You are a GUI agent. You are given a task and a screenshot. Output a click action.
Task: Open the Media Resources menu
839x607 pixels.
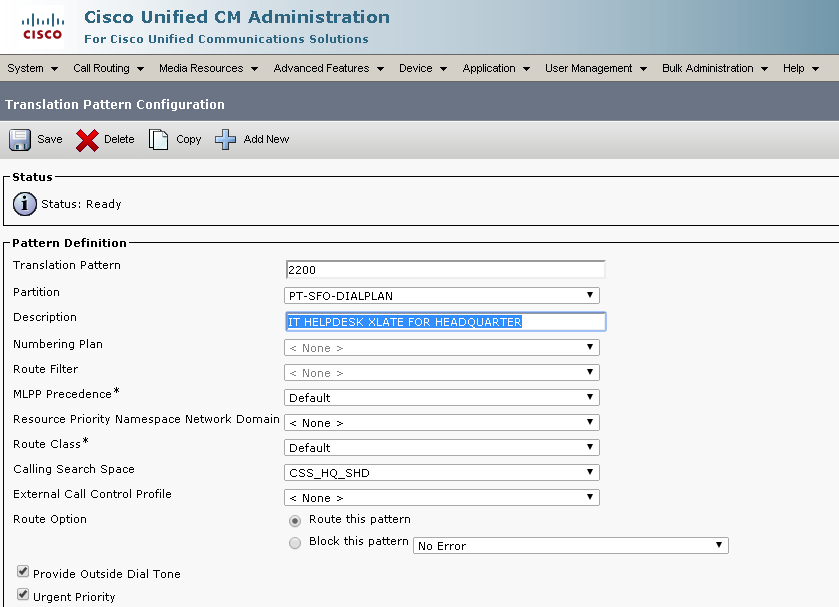[208, 68]
